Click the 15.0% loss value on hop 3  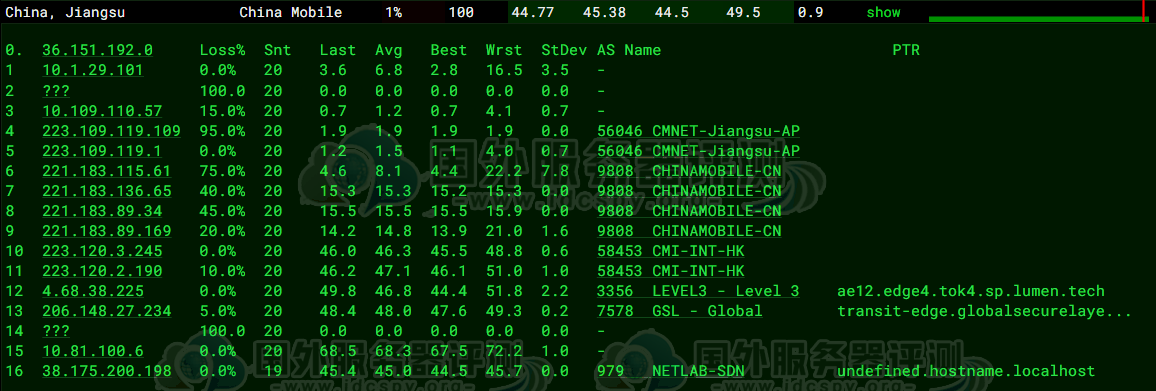tap(218, 111)
